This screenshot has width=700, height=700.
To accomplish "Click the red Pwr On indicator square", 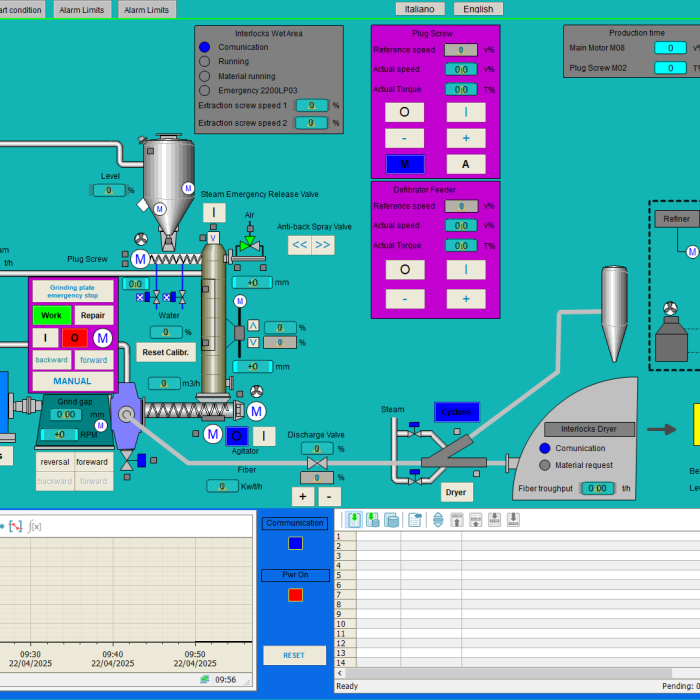I will pyautogui.click(x=295, y=595).
